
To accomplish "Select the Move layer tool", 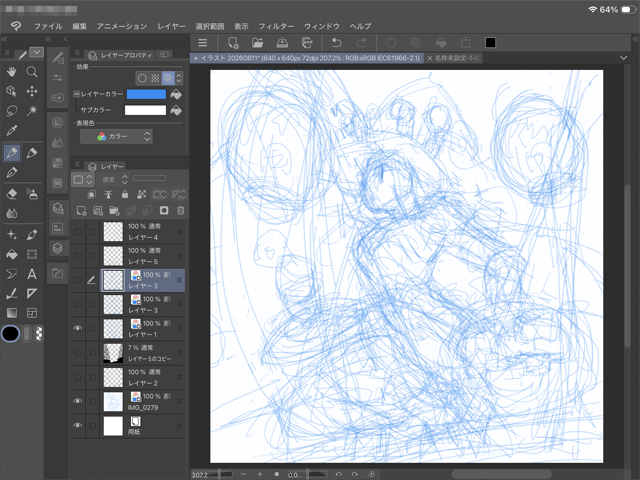I will pyautogui.click(x=32, y=91).
